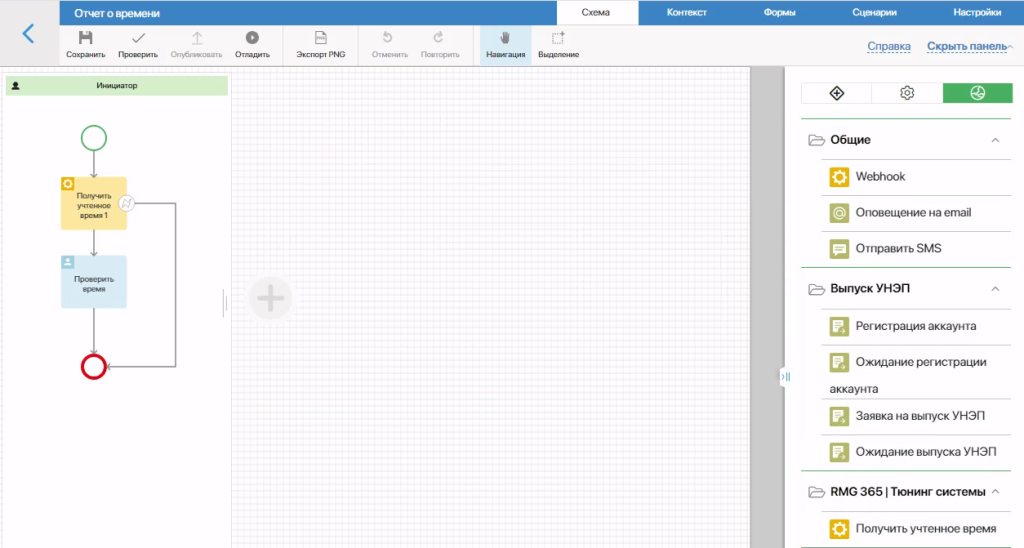Click the Общие folder icon
Image resolution: width=1024 pixels, height=548 pixels.
pos(816,140)
